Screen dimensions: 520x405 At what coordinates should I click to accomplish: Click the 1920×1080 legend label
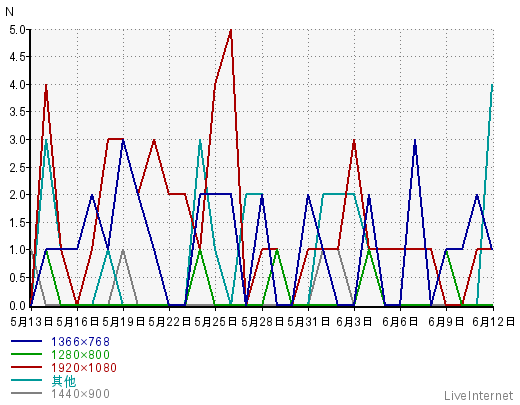point(84,368)
